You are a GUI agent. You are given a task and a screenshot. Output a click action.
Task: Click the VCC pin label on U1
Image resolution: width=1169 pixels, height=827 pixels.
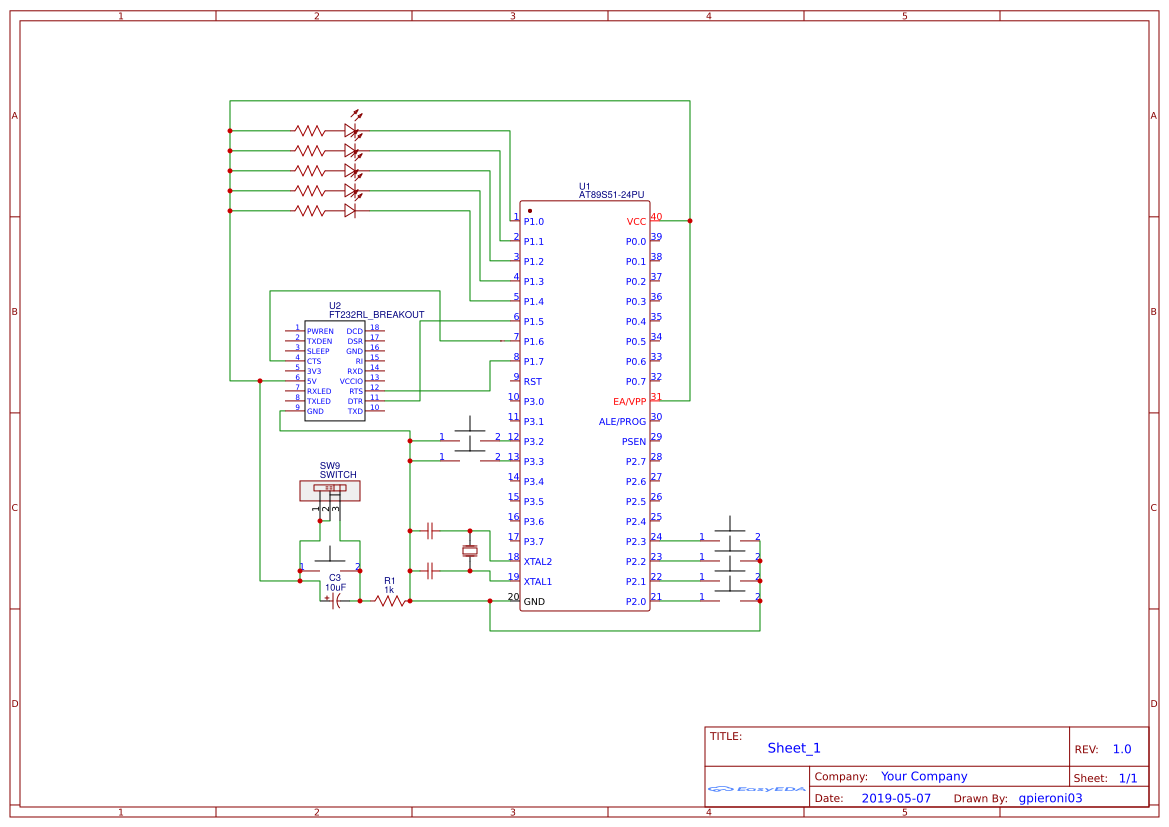tap(636, 221)
